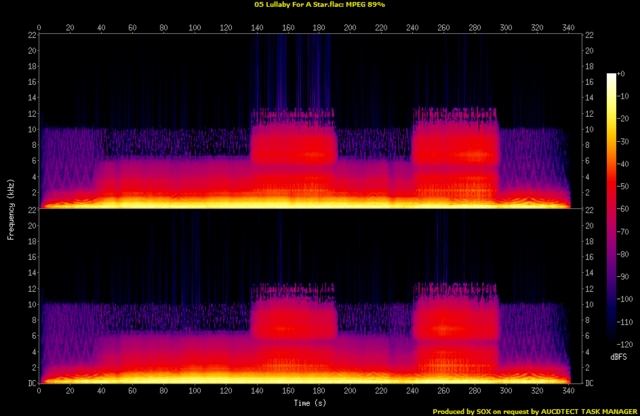The image size is (640, 416).
Task: Click the "dBFS" label under the color scale
Action: tap(618, 356)
